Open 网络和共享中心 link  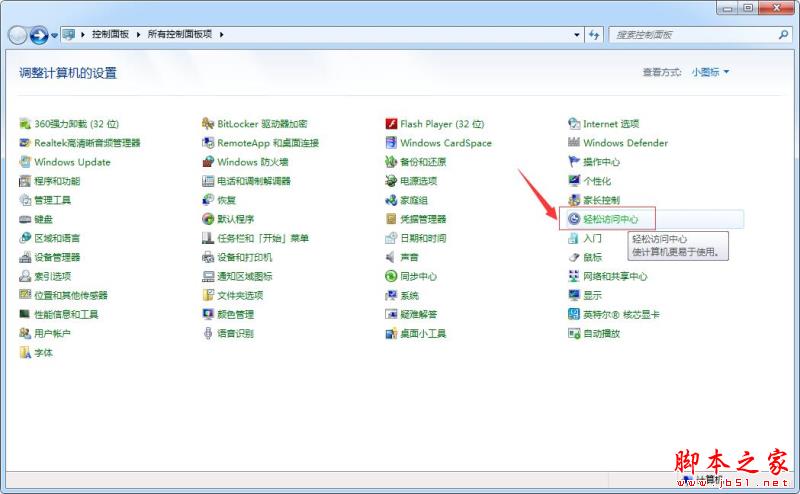coord(615,277)
